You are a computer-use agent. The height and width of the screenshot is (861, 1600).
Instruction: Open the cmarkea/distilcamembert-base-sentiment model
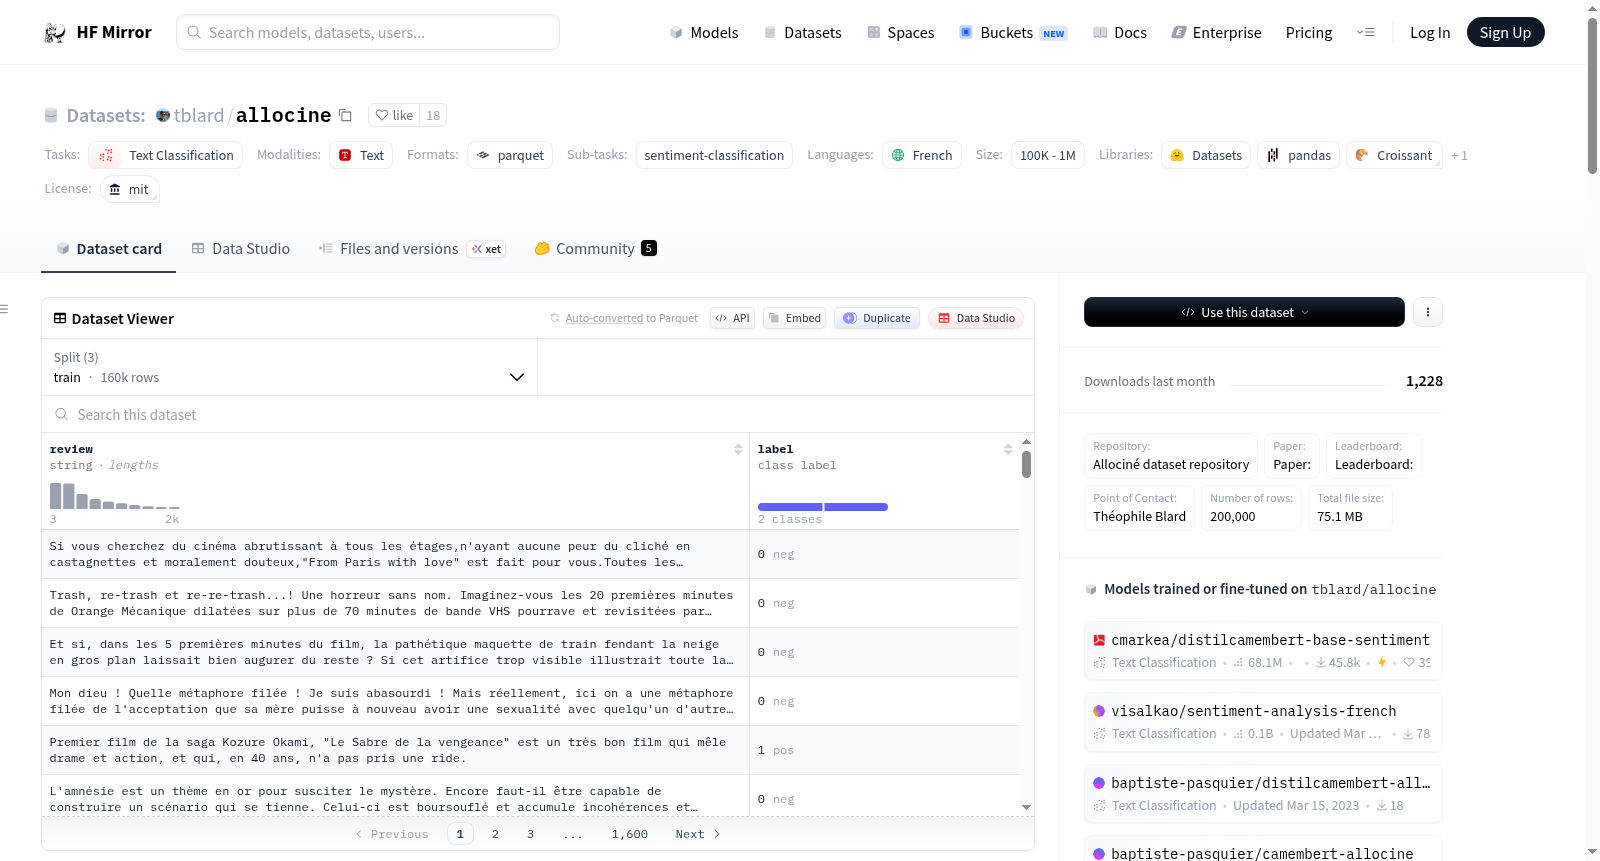pos(1263,650)
